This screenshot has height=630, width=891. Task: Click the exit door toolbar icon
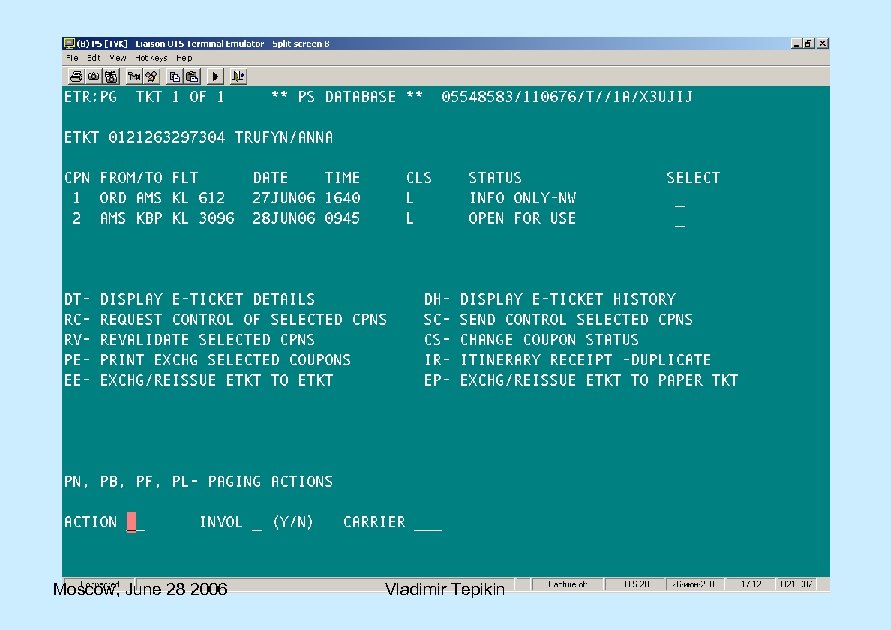pos(238,76)
